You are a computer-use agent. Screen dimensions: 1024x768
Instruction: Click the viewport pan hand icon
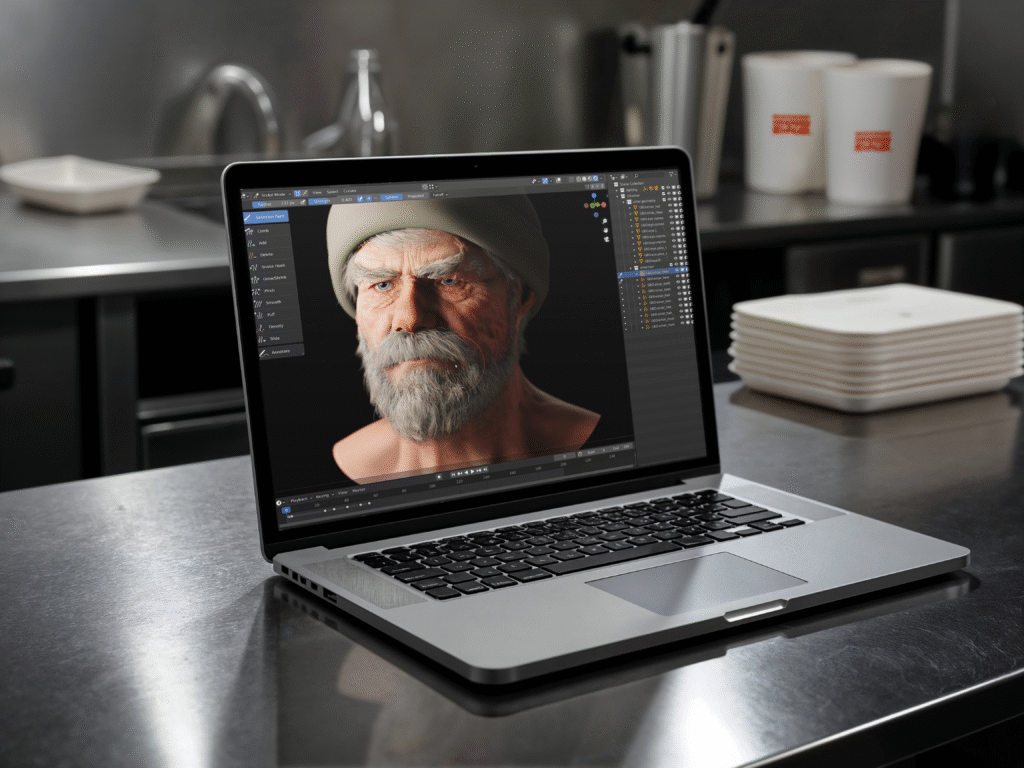click(605, 231)
